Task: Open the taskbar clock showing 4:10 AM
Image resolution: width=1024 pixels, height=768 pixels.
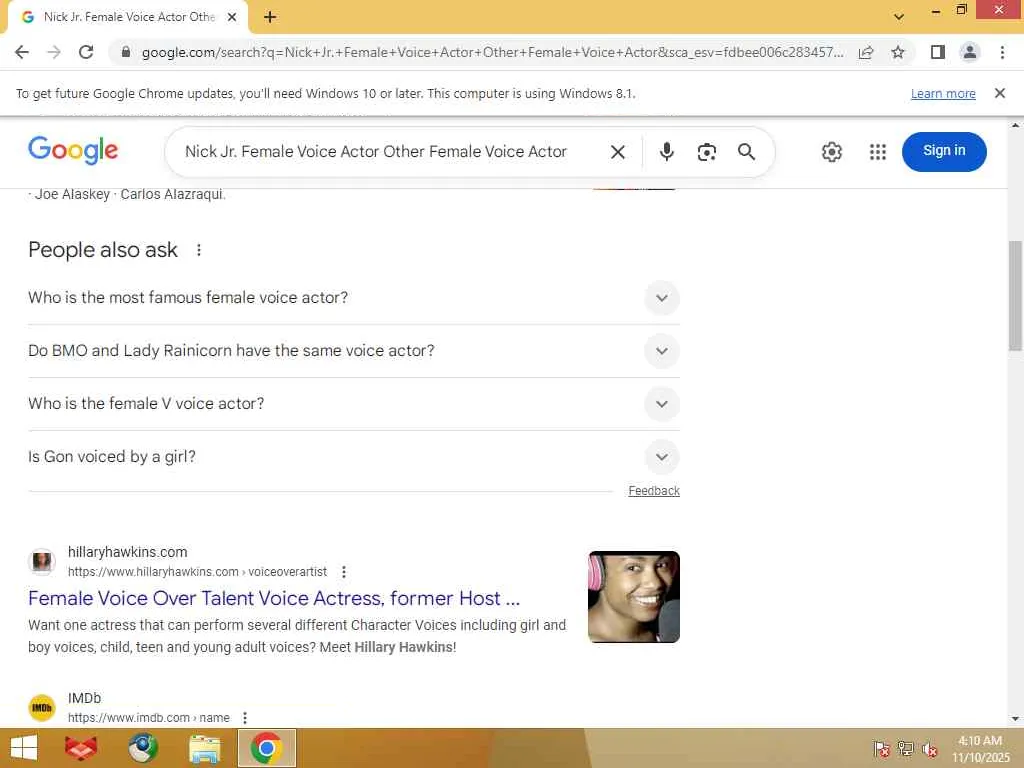Action: (980, 748)
